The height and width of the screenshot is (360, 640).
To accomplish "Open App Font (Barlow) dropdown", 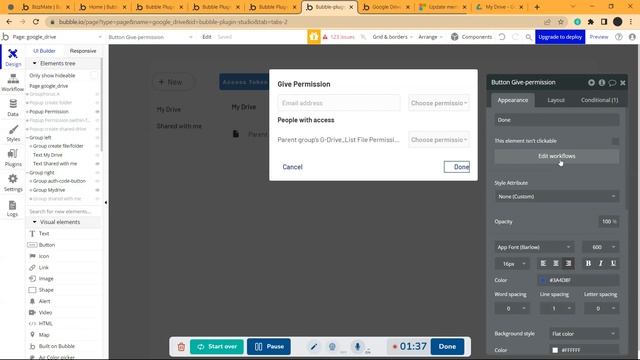I will point(534,247).
